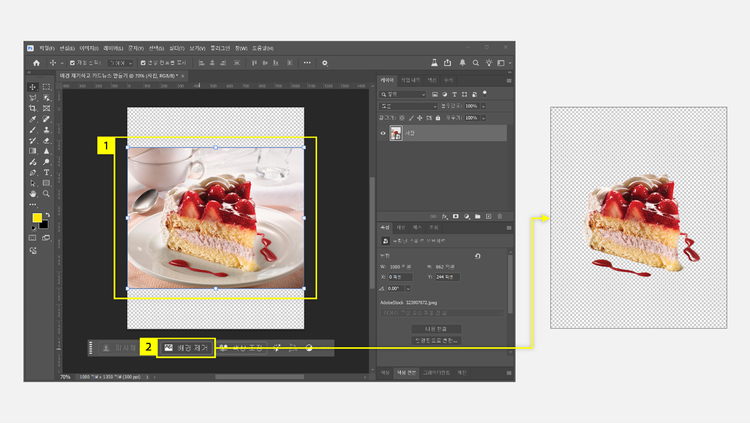750x423 pixels.
Task: Select the Move tool in toolbox
Action: 33,87
